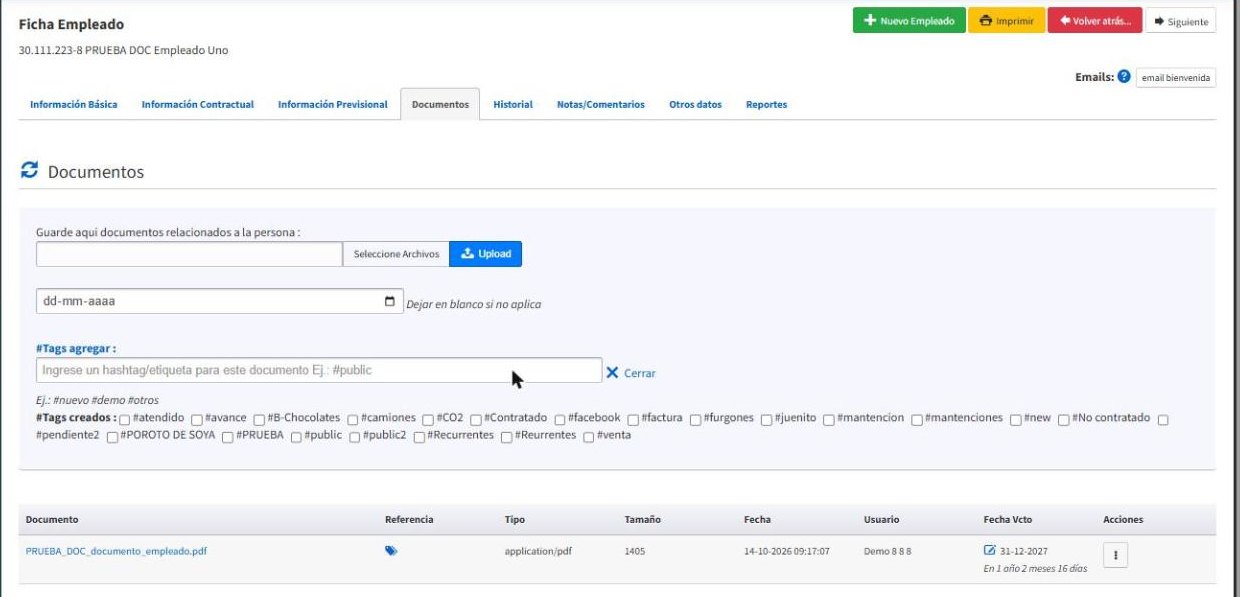Screen dimensions: 1240x597
Task: Check the #POROTO DE SOYA checkbox
Action: [x=112, y=437]
